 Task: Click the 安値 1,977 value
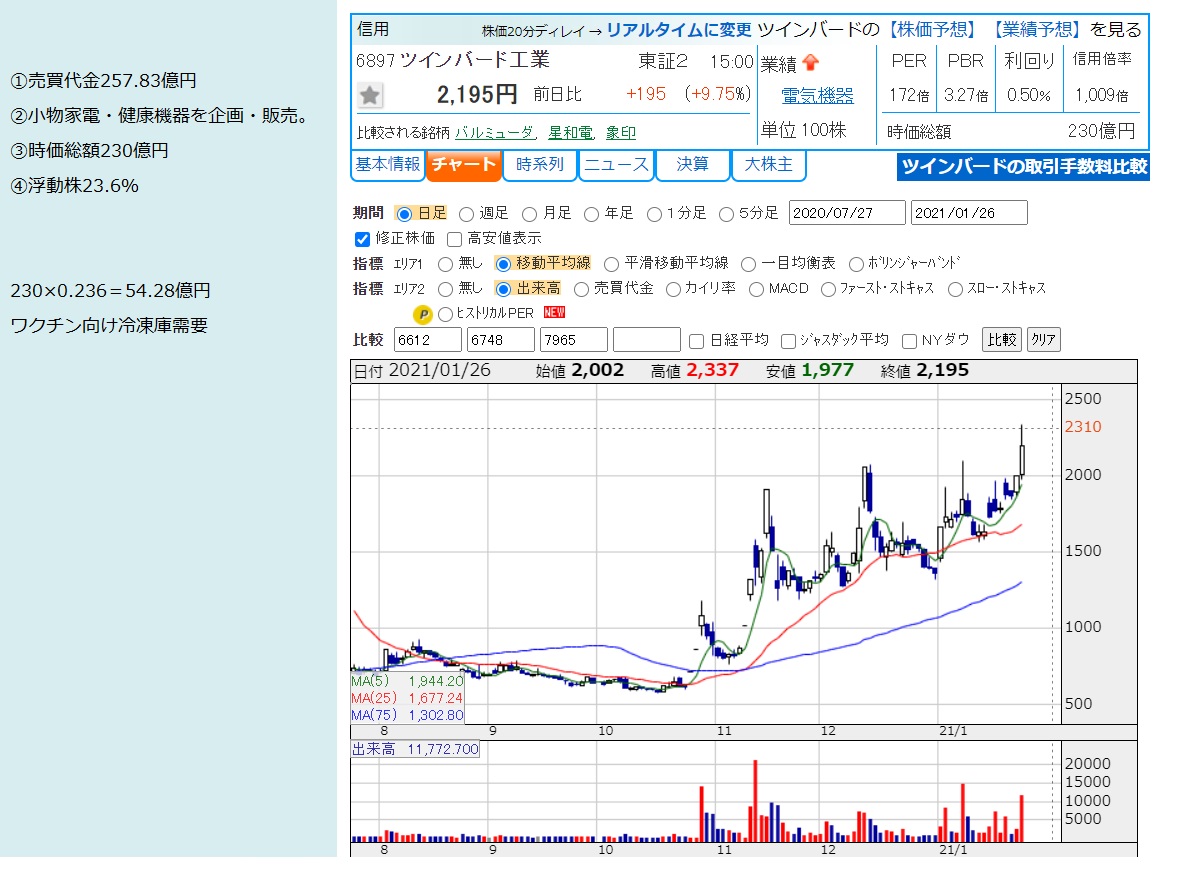[828, 370]
